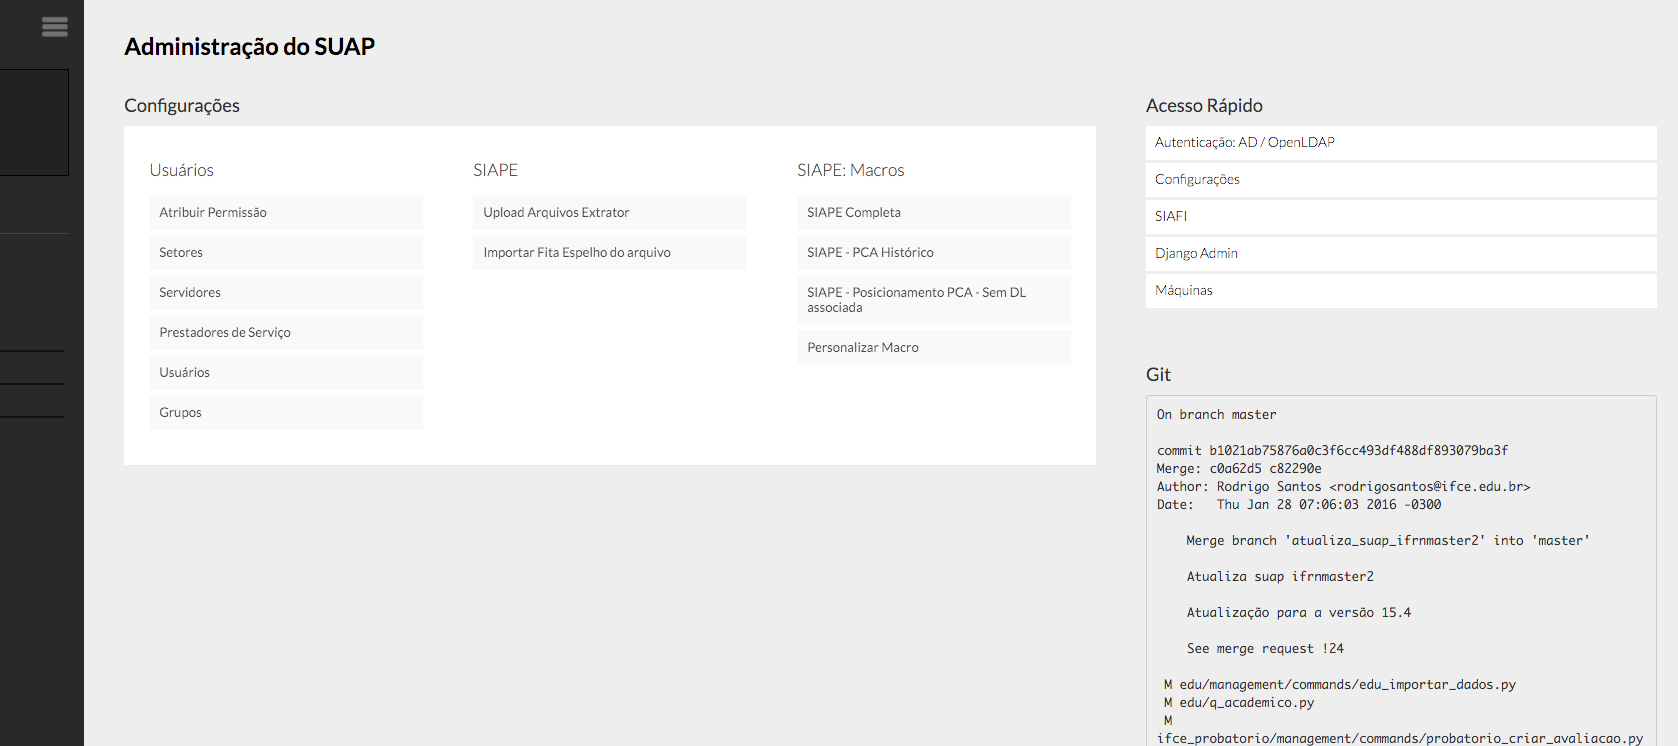Go to Servidores link

pos(286,292)
